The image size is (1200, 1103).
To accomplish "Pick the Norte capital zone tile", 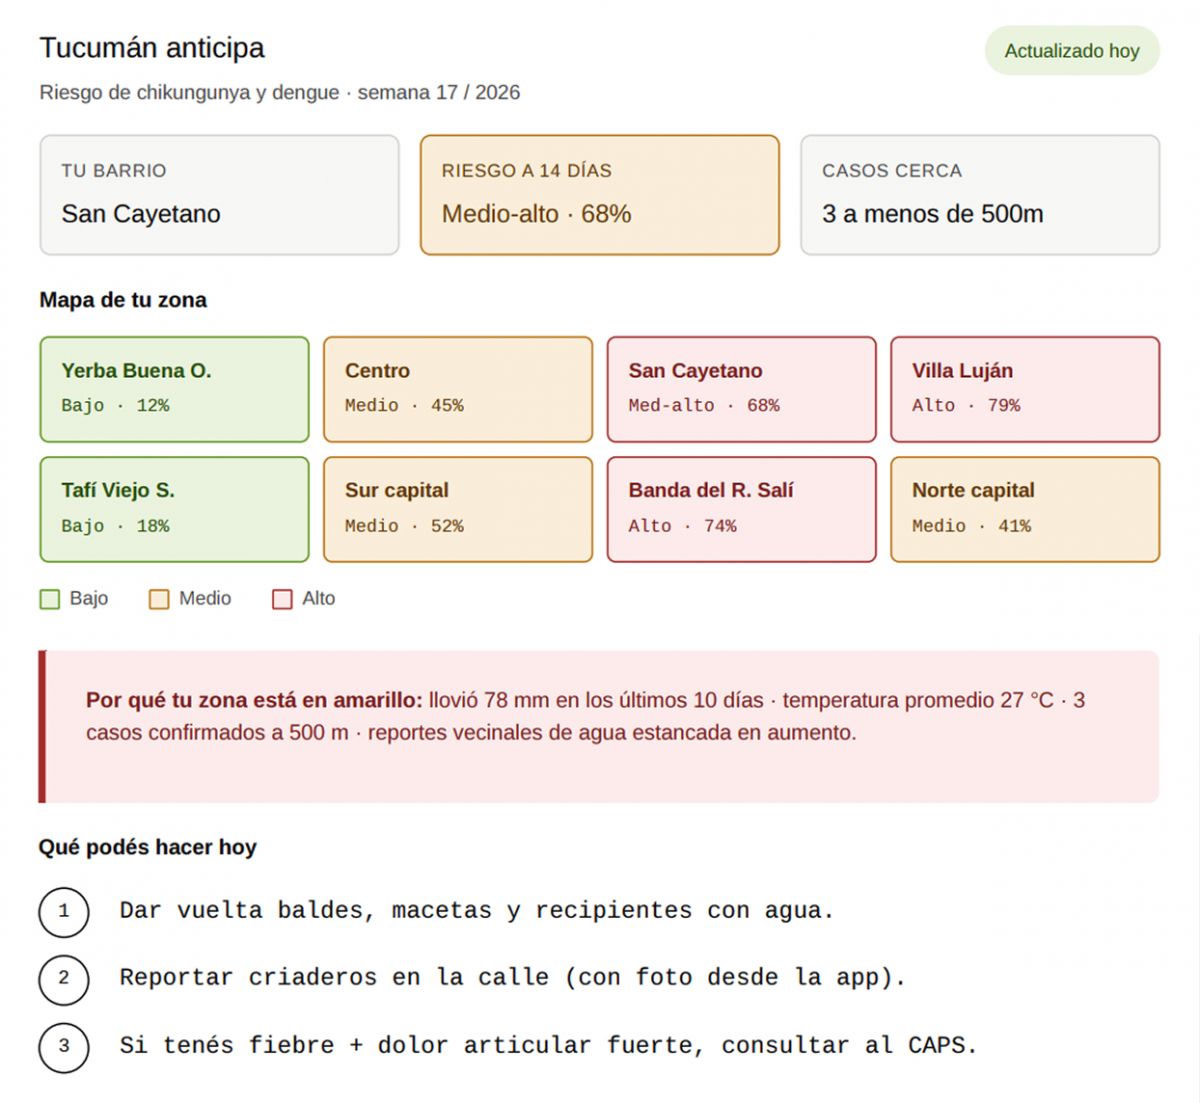I will coord(1025,509).
